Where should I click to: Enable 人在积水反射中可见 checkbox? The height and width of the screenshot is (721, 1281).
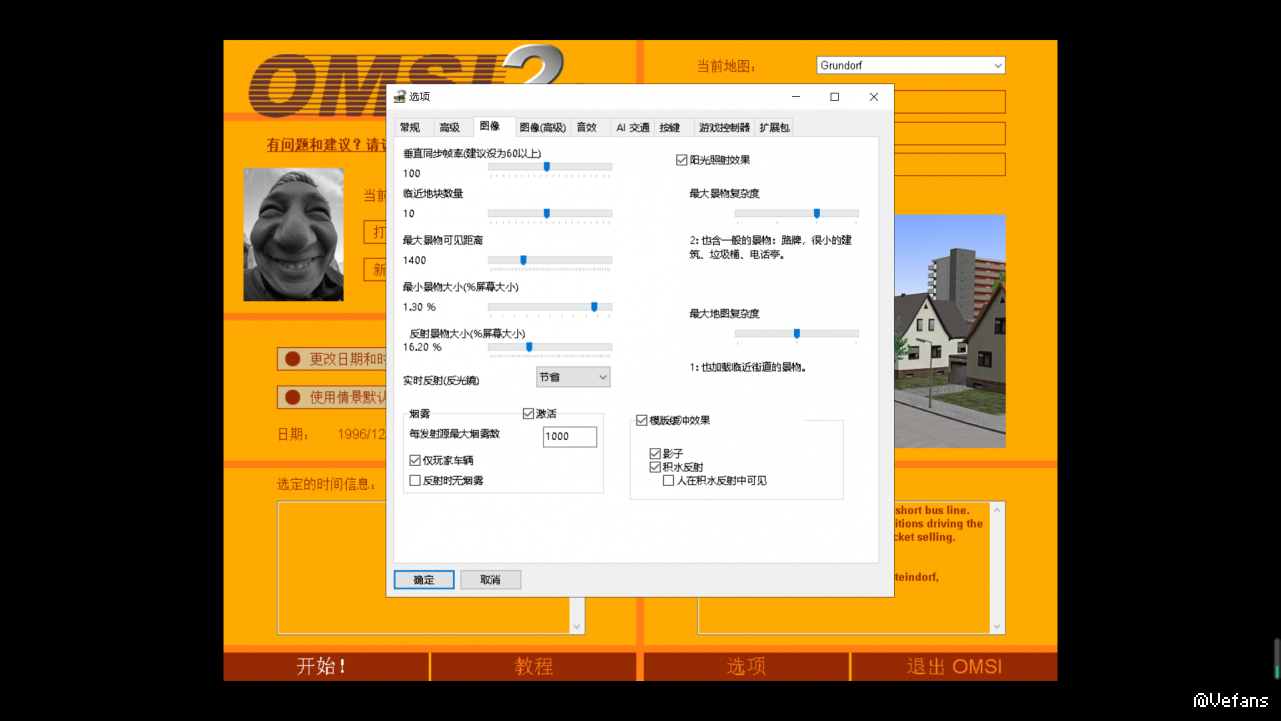point(668,481)
